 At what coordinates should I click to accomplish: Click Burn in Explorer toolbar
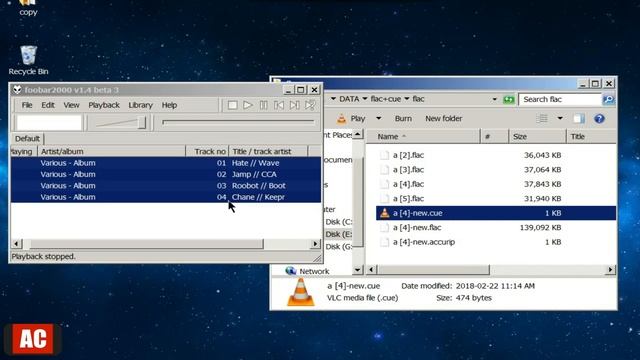[x=403, y=118]
